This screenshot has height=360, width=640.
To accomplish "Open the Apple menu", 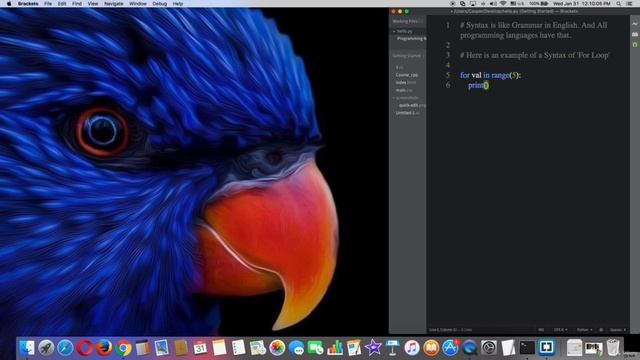I will (9, 4).
